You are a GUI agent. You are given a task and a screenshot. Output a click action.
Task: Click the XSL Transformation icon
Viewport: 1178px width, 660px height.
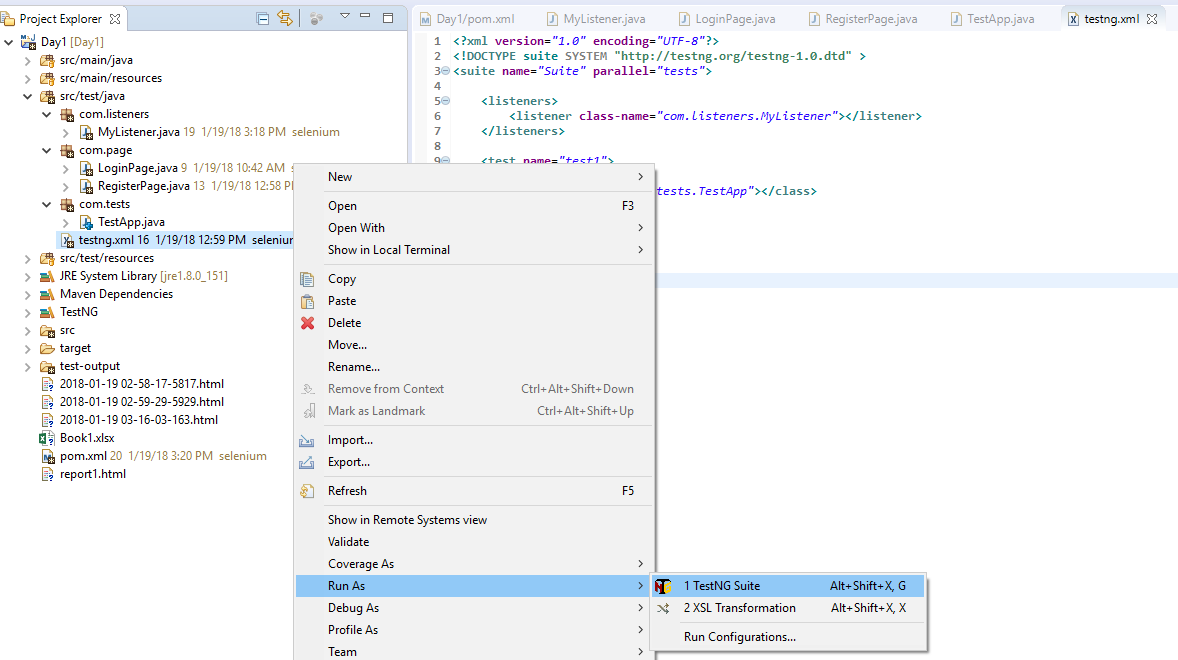pos(663,608)
